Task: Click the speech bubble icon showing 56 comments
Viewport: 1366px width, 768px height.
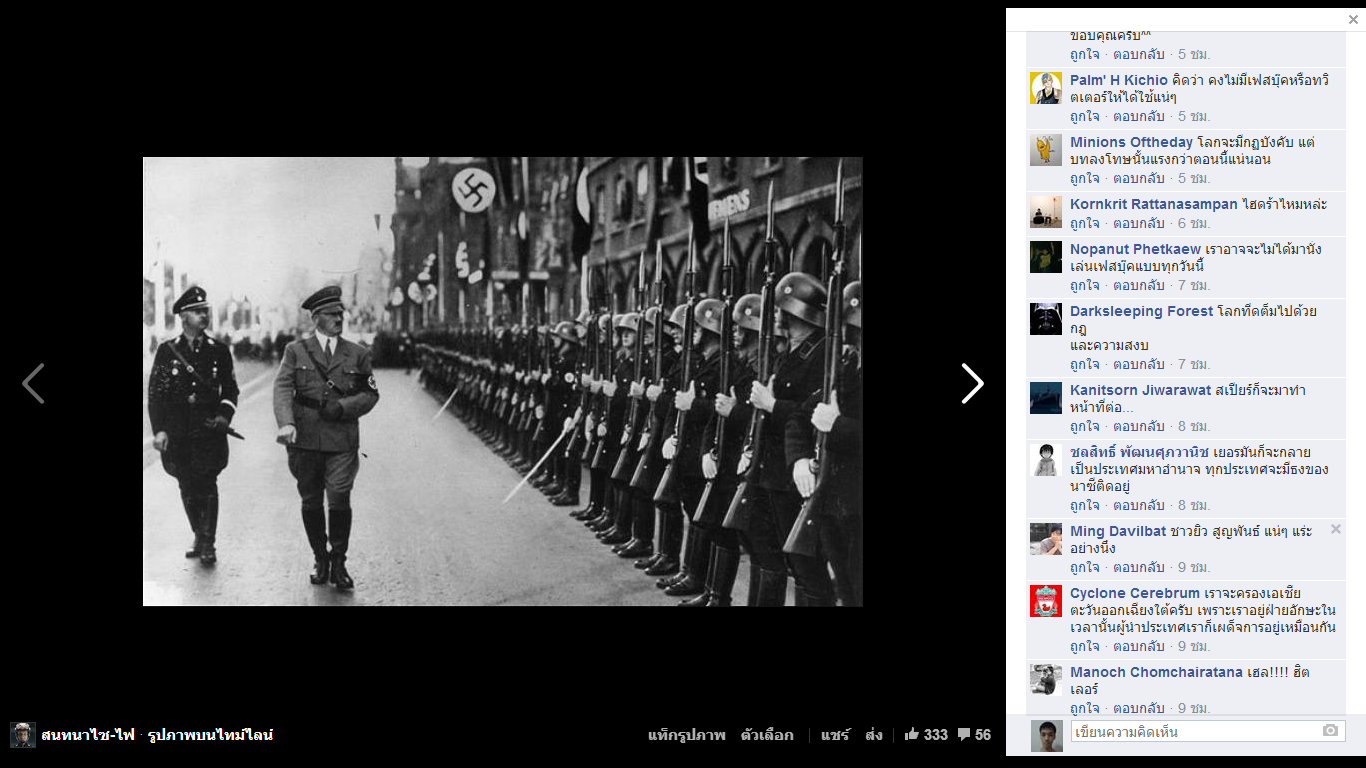Action: (964, 735)
